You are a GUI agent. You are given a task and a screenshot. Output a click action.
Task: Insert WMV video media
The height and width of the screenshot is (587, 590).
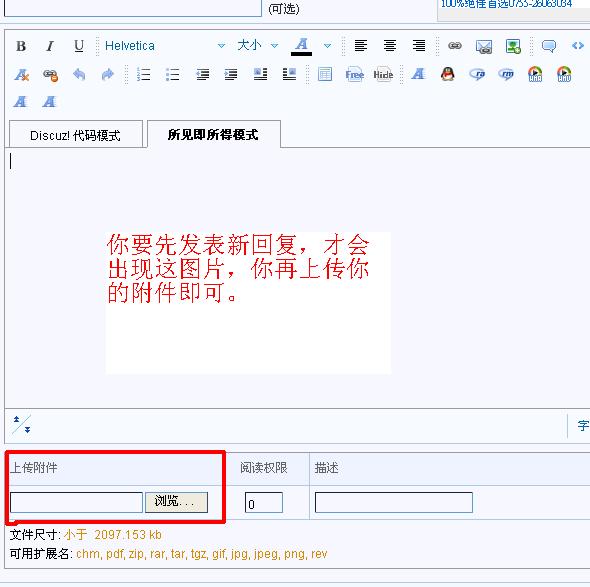pos(564,74)
